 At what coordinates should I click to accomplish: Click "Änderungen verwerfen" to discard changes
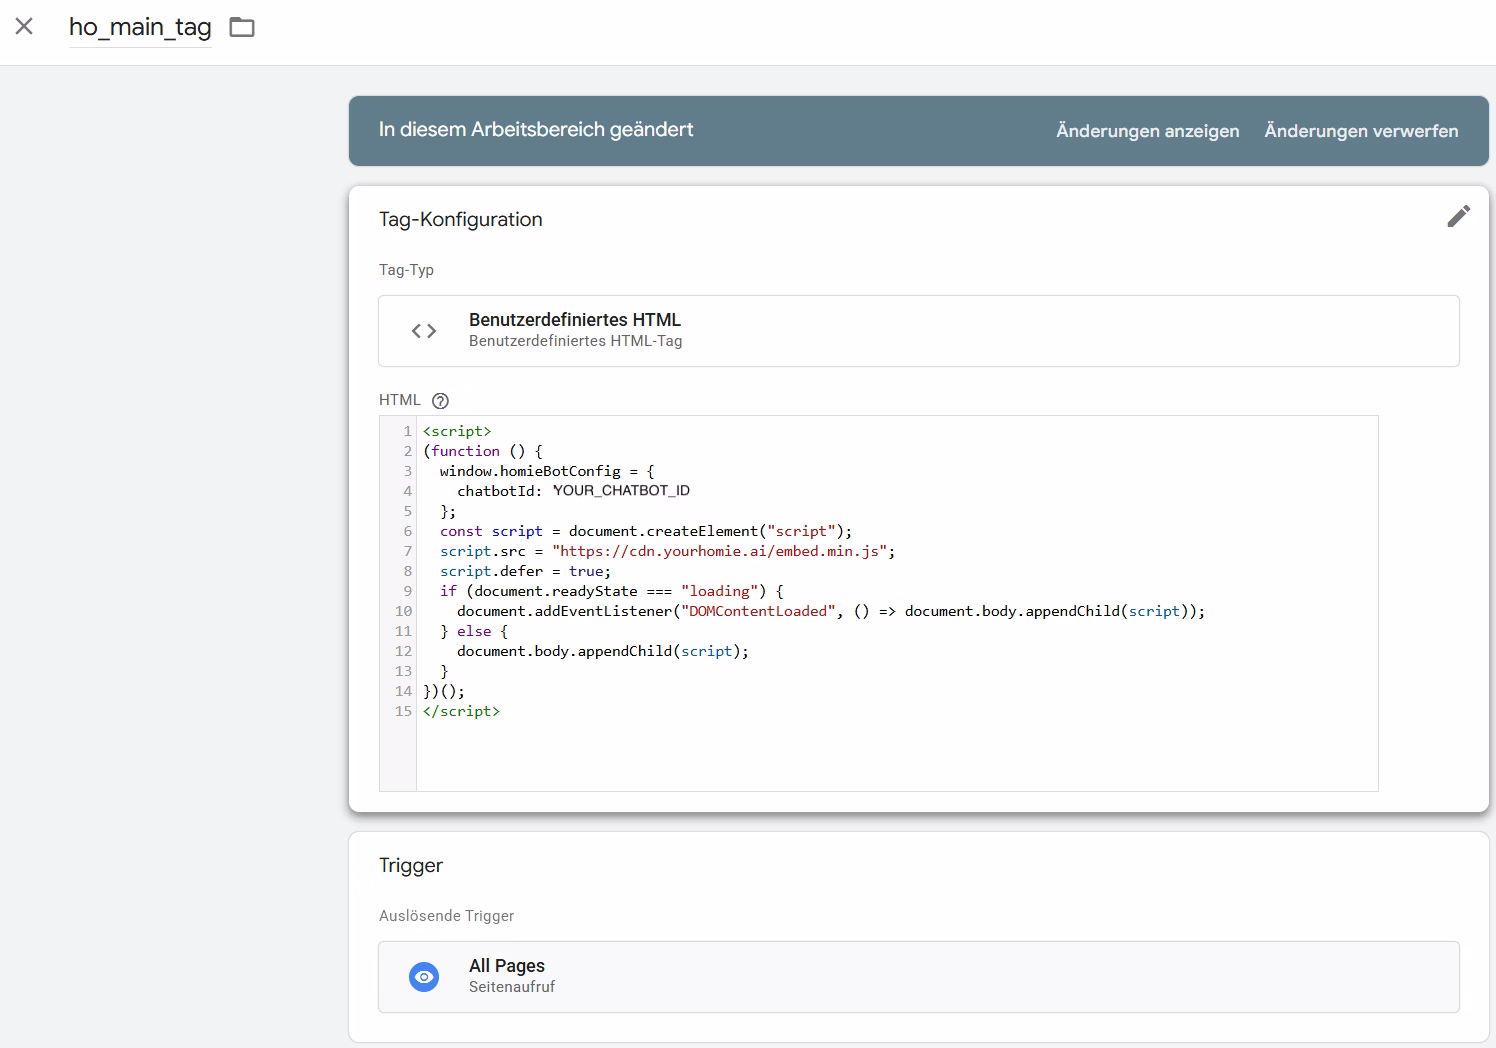(1361, 130)
